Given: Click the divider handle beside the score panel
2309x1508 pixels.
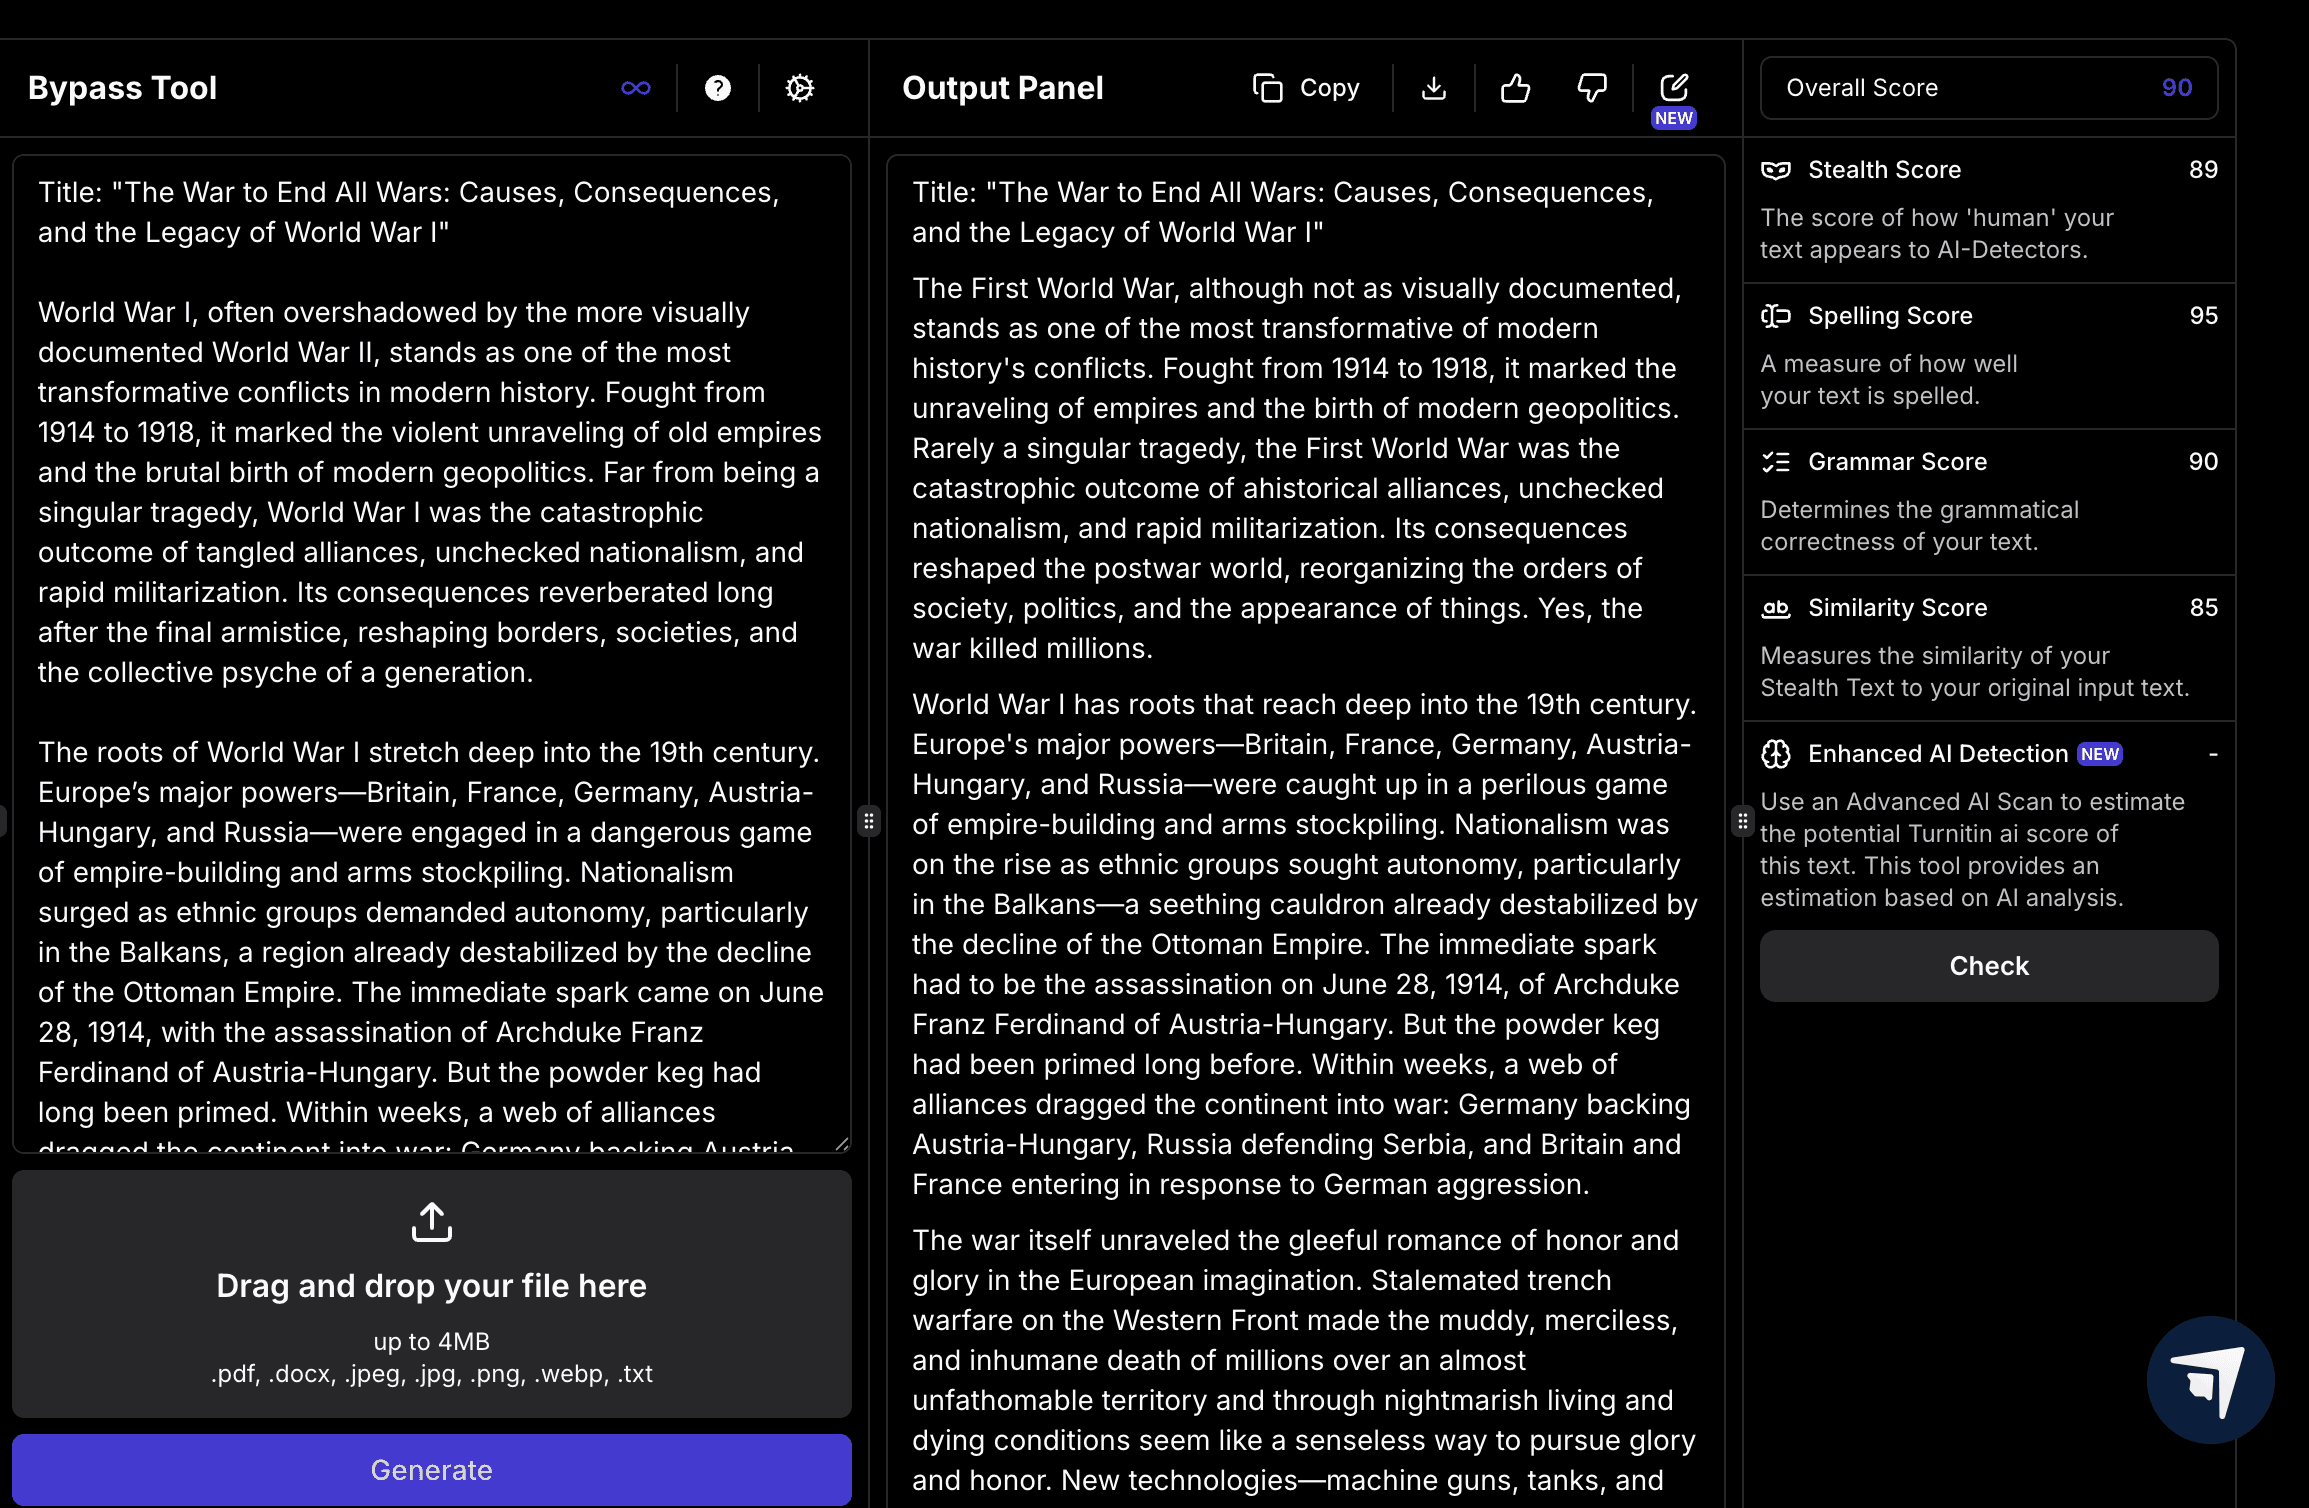Looking at the screenshot, I should pos(1743,822).
